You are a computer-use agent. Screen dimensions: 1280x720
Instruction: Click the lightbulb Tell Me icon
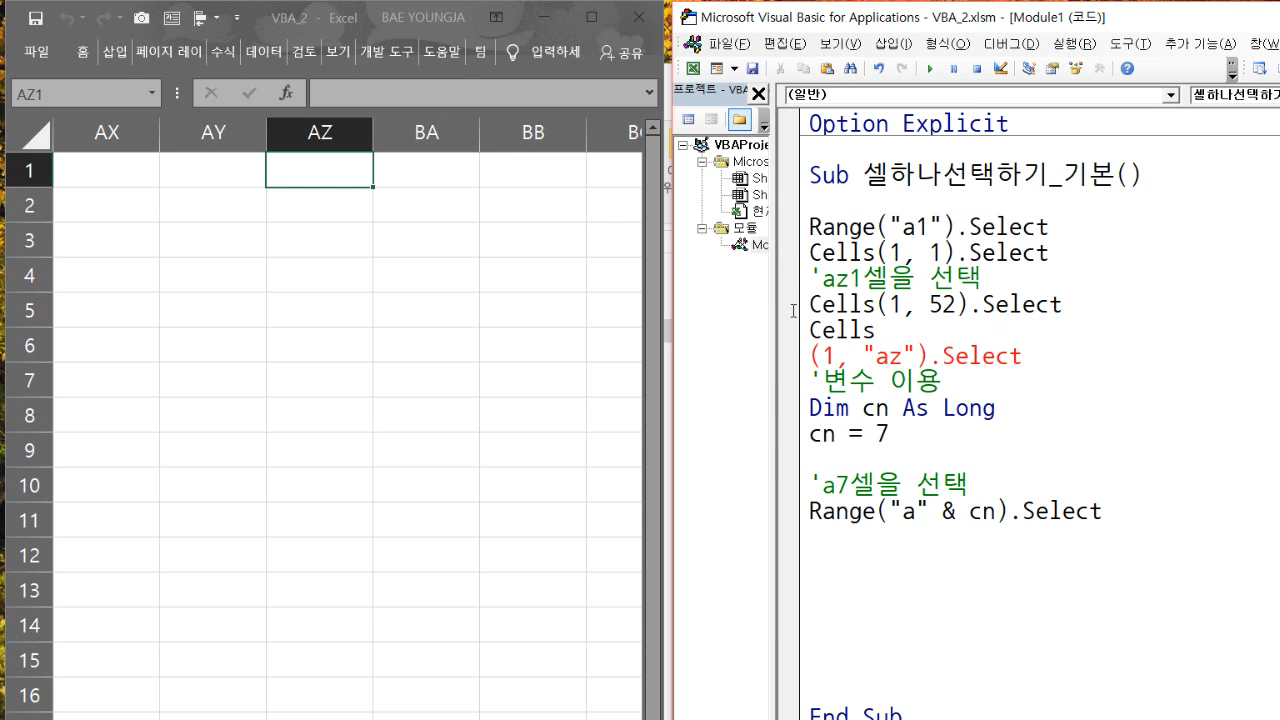point(513,52)
